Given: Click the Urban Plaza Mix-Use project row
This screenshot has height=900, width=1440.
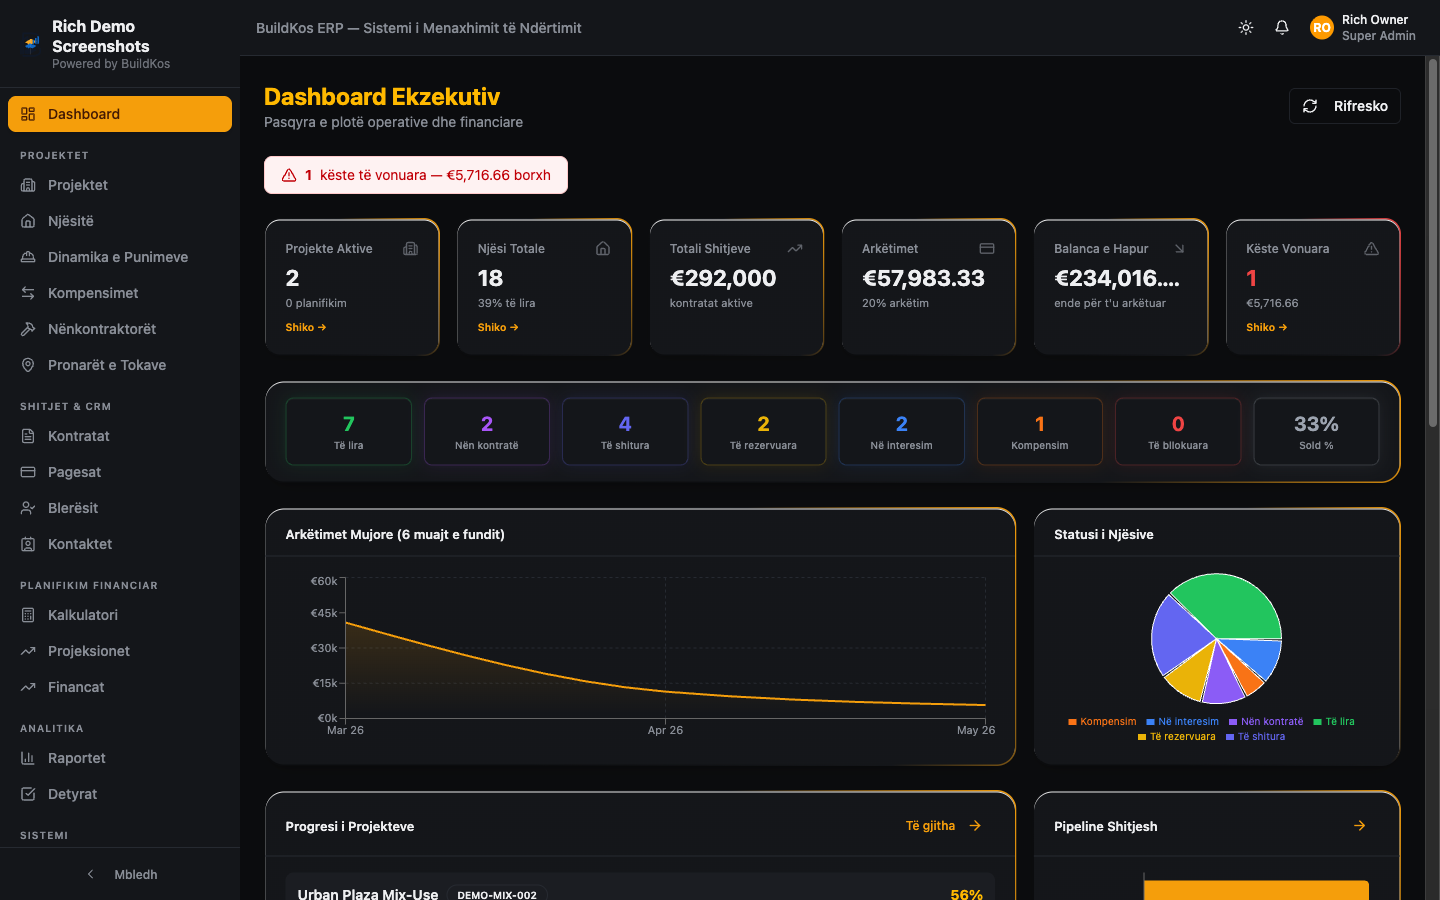Looking at the screenshot, I should coord(640,887).
